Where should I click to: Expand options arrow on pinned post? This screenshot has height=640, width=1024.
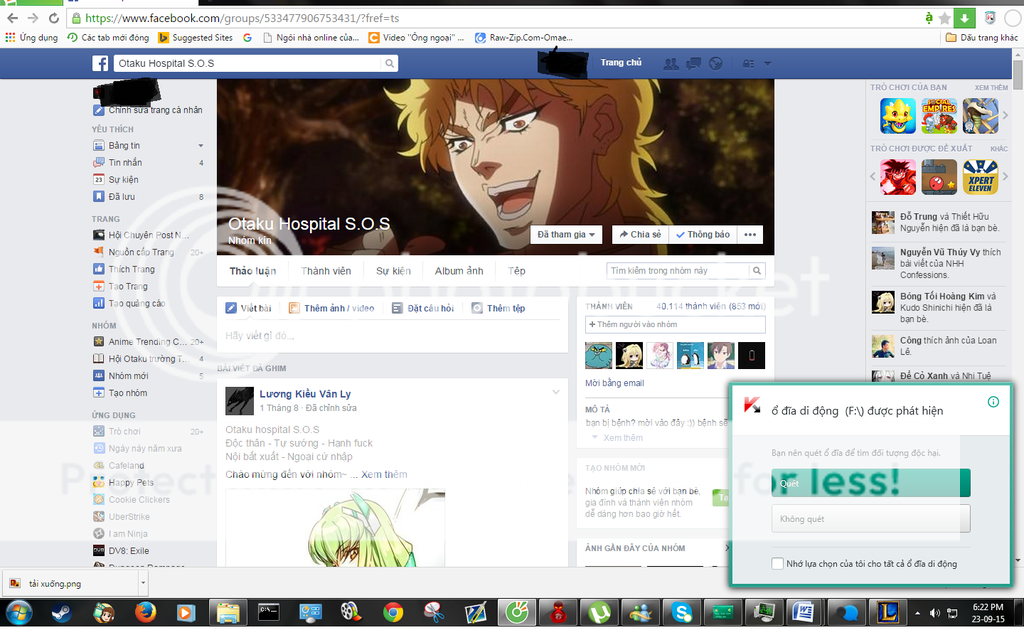coord(556,392)
